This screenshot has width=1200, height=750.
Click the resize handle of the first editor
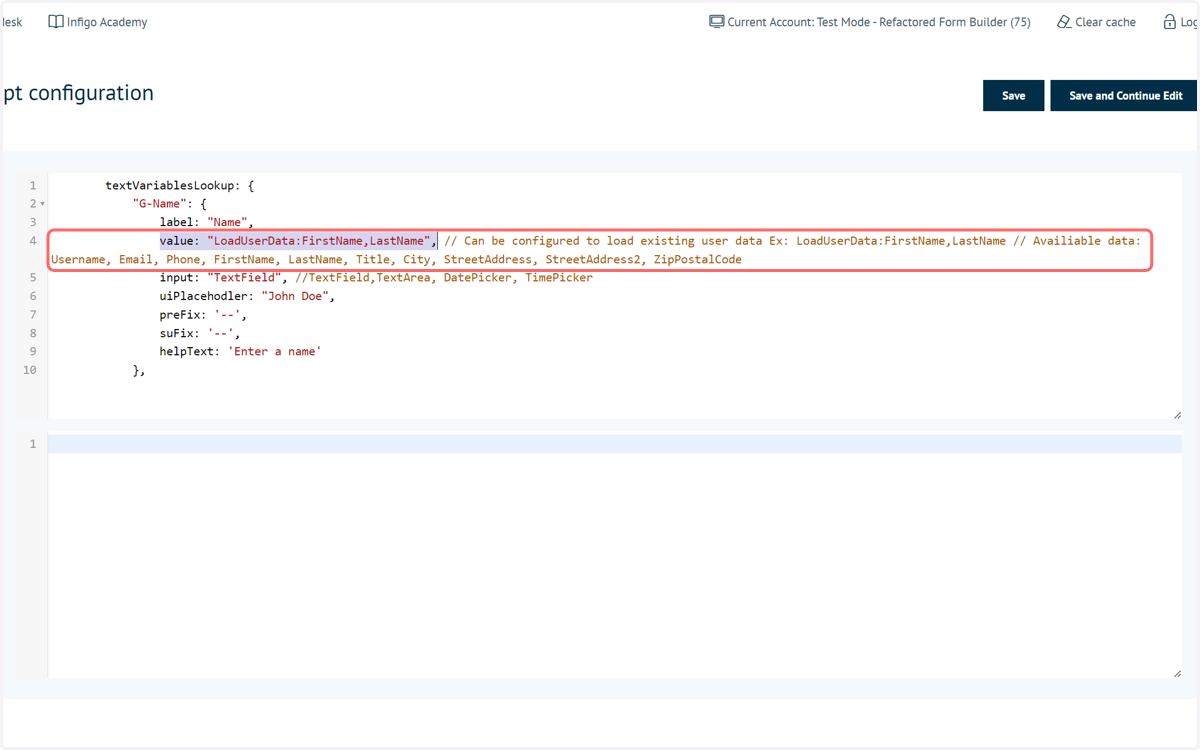(1177, 414)
